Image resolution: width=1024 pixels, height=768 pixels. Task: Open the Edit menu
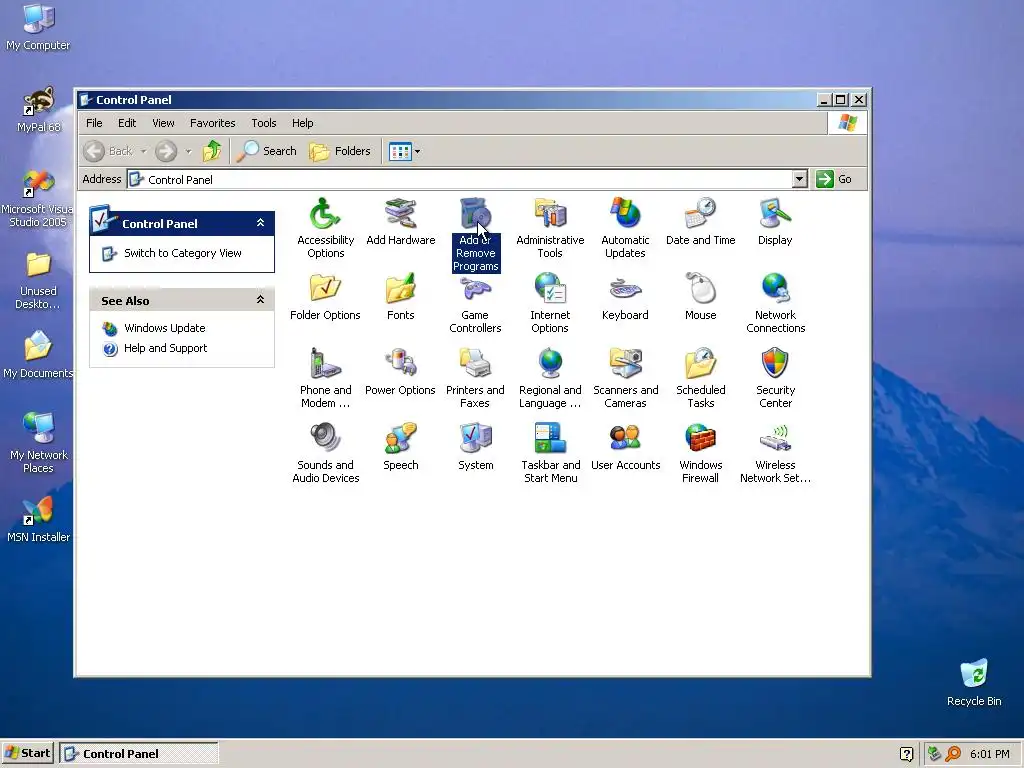127,123
